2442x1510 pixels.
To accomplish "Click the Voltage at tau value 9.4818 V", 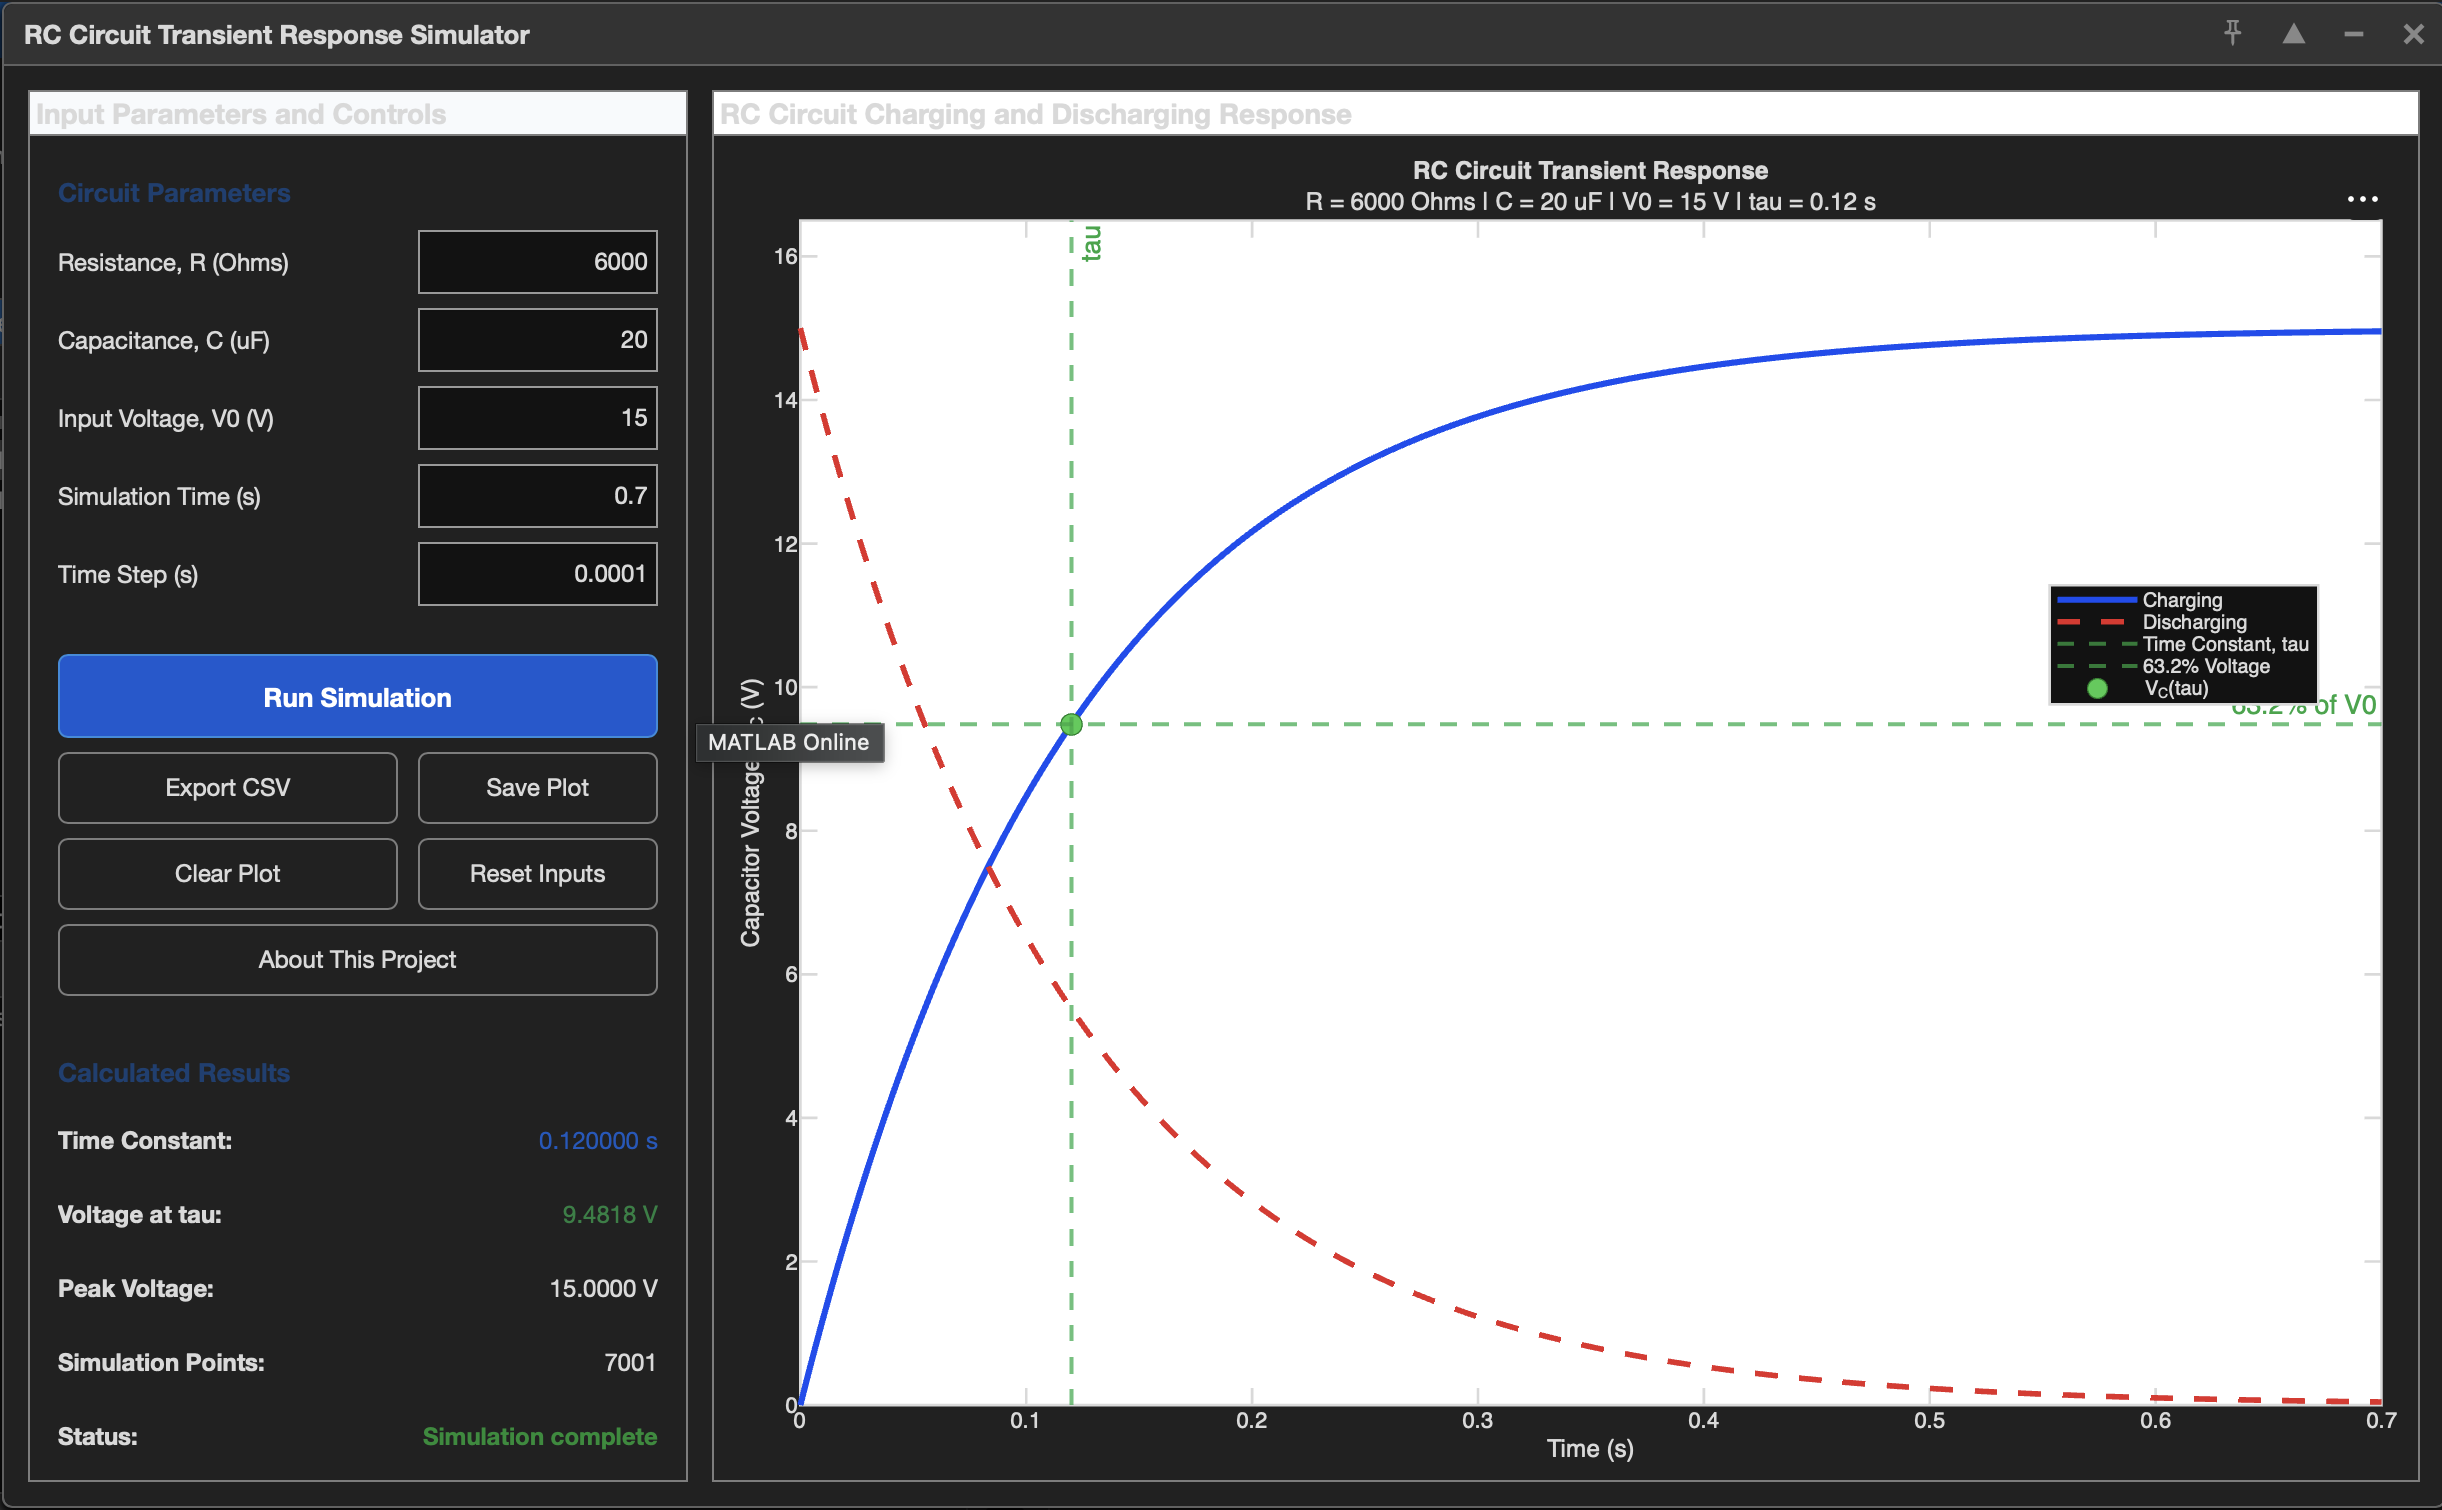I will point(610,1215).
